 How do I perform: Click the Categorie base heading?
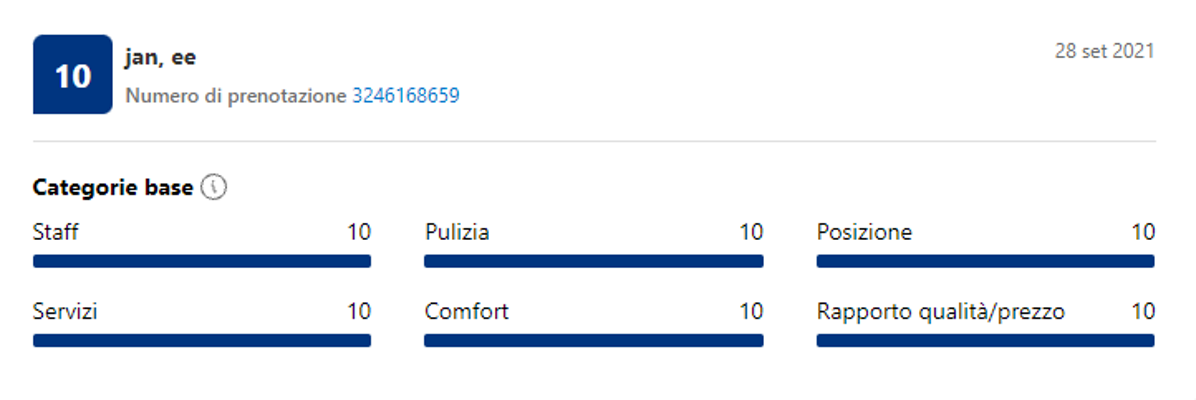pos(113,187)
